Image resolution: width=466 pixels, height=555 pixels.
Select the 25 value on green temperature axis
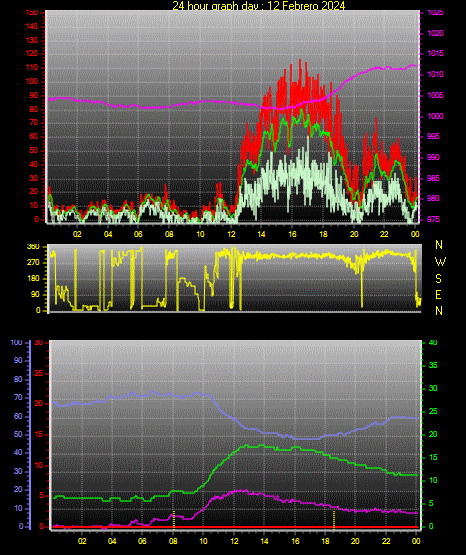pyautogui.click(x=433, y=411)
